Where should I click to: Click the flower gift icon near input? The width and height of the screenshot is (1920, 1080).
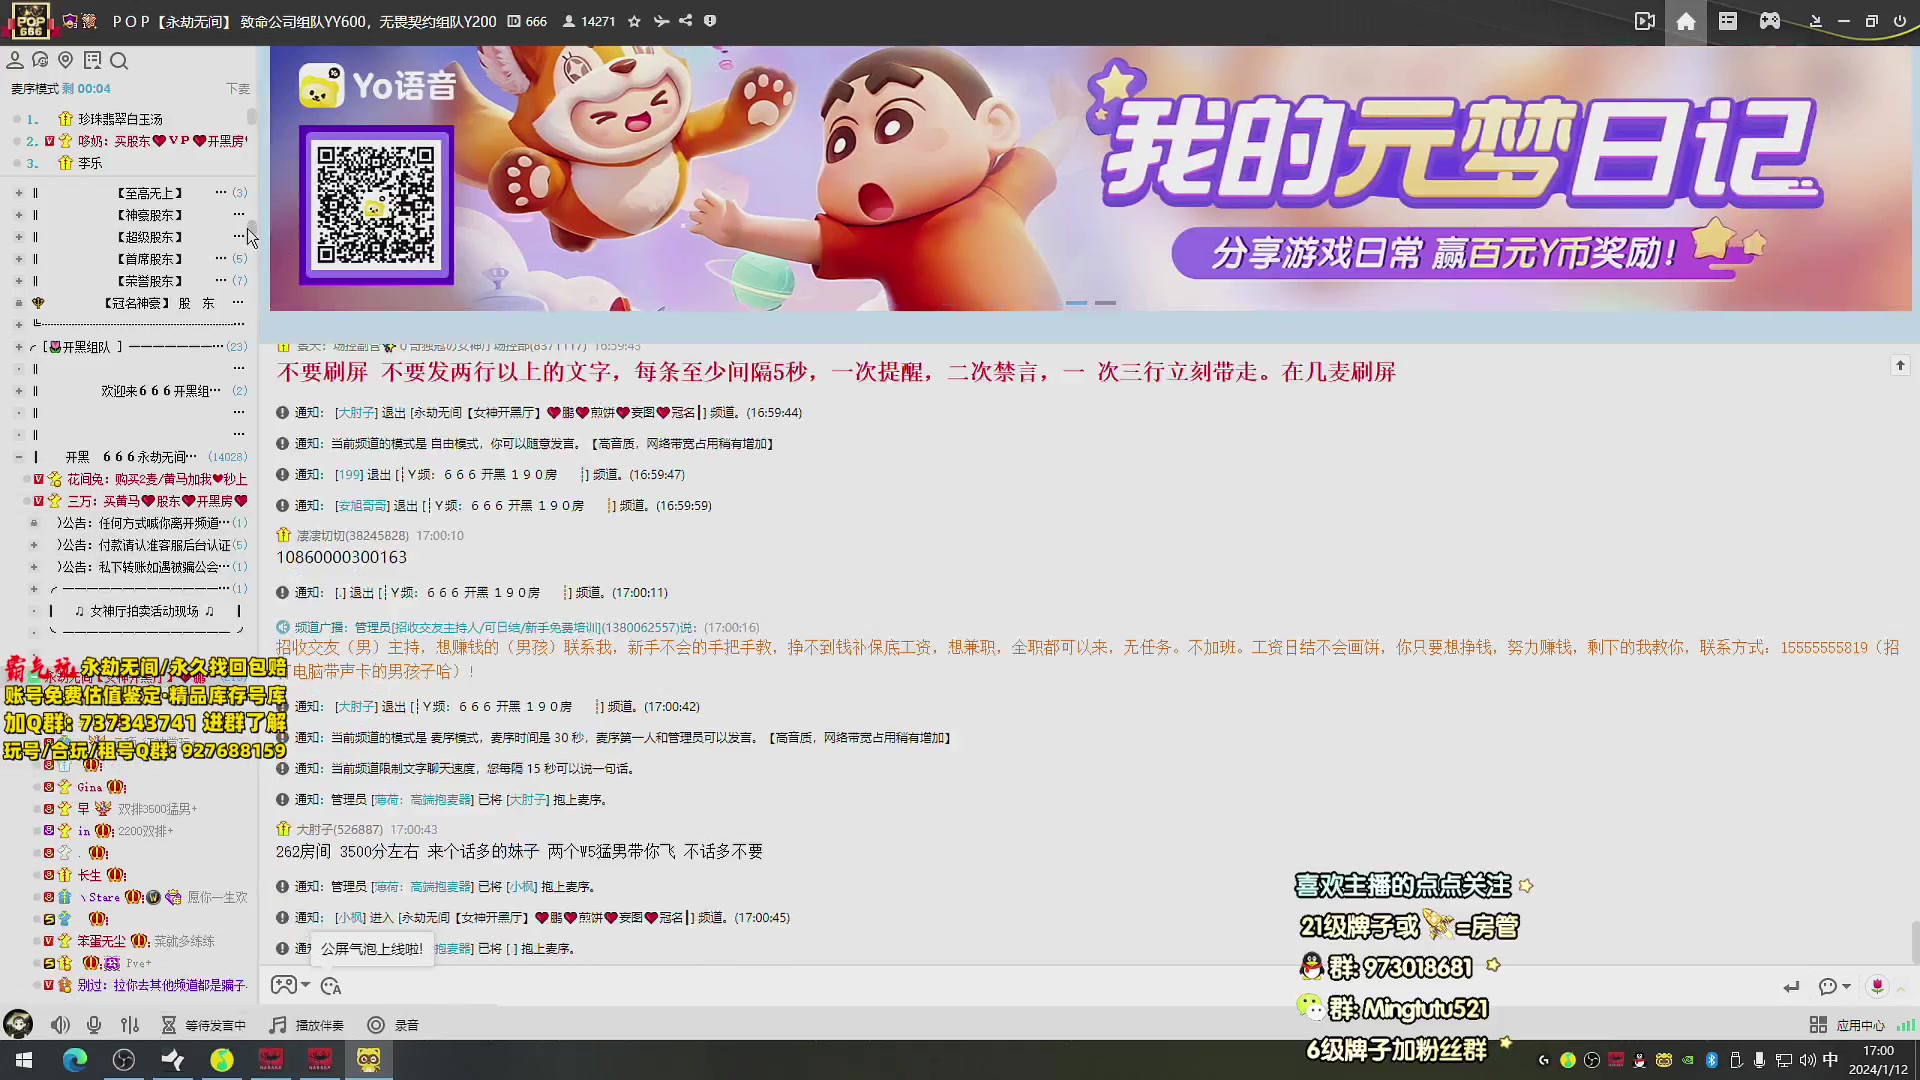point(1877,987)
